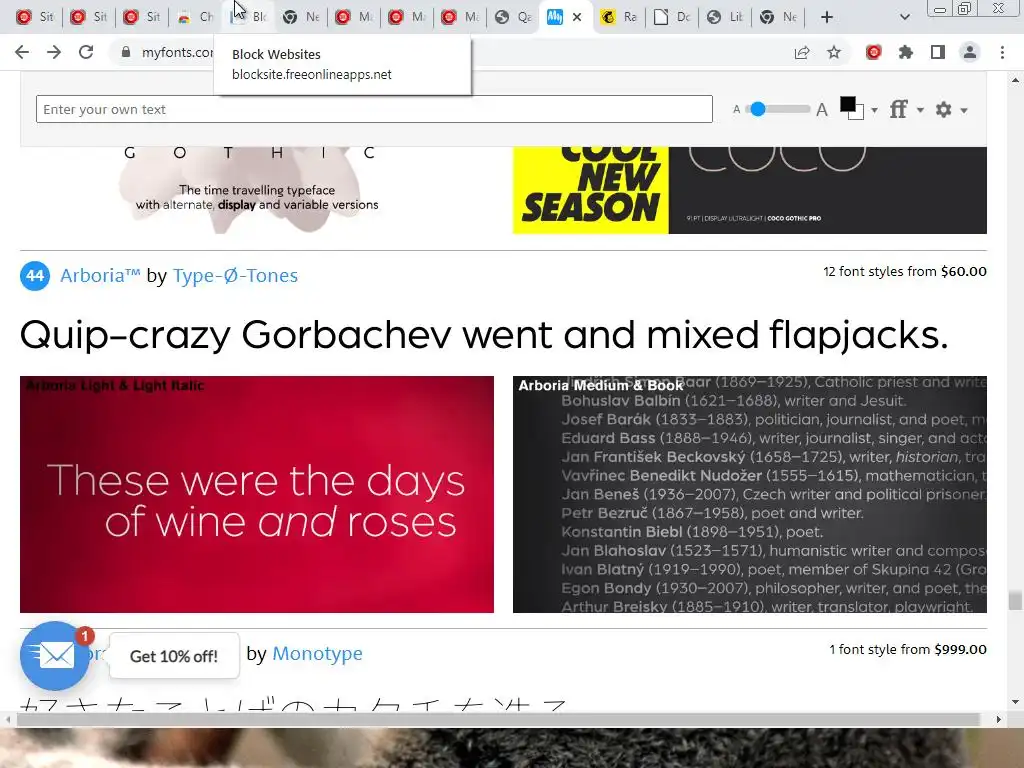Viewport: 1024px width, 768px height.
Task: Open the Type-Ø-Tones foundry link
Action: pyautogui.click(x=235, y=276)
